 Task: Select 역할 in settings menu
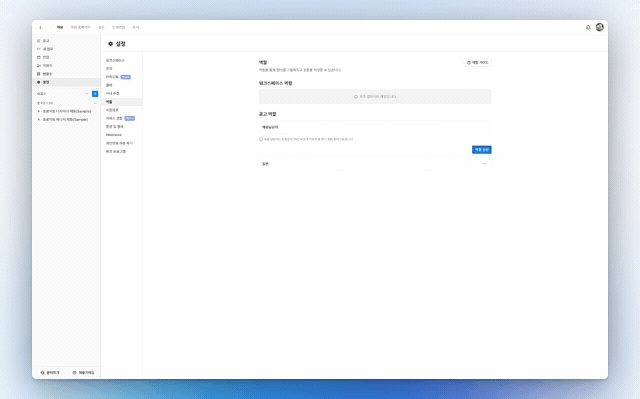click(x=122, y=102)
